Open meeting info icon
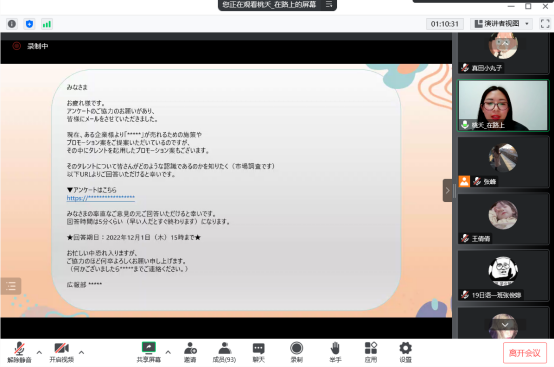 pyautogui.click(x=12, y=24)
